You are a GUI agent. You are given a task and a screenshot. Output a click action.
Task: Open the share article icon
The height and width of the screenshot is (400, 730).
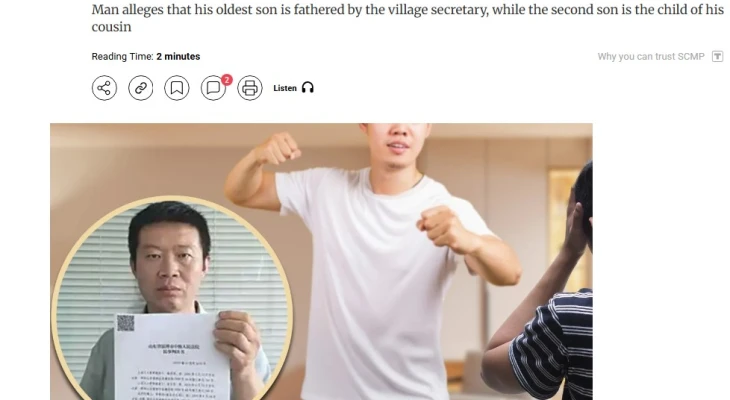pyautogui.click(x=104, y=88)
